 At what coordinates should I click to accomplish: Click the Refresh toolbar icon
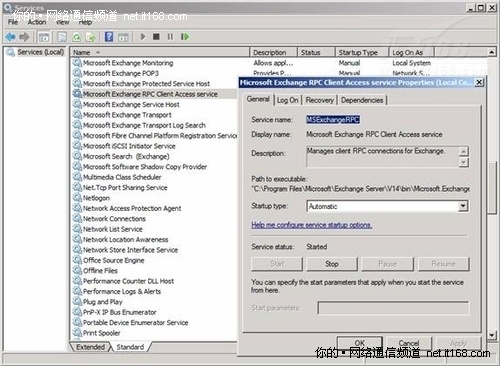76,37
